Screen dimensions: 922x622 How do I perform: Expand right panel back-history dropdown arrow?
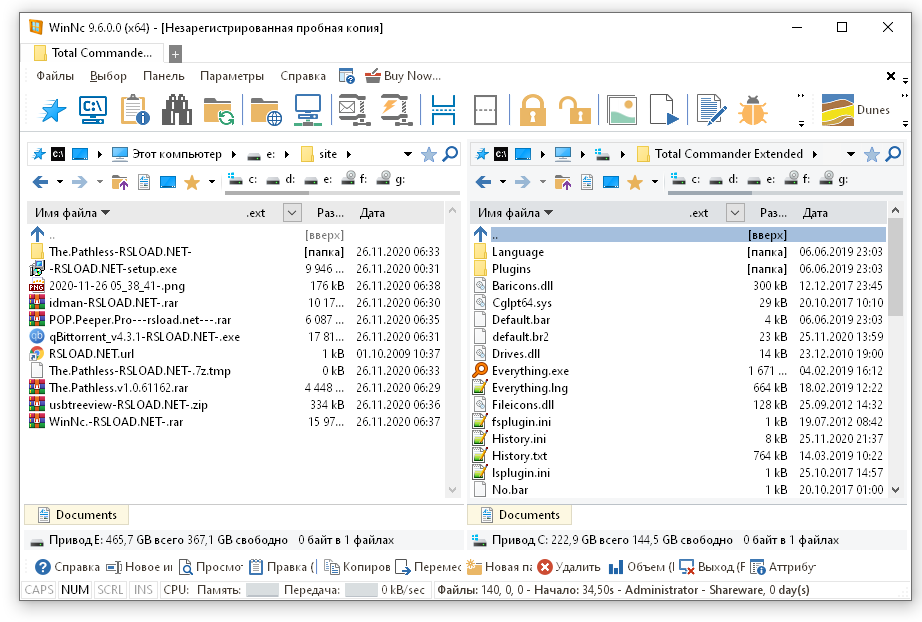tap(503, 182)
